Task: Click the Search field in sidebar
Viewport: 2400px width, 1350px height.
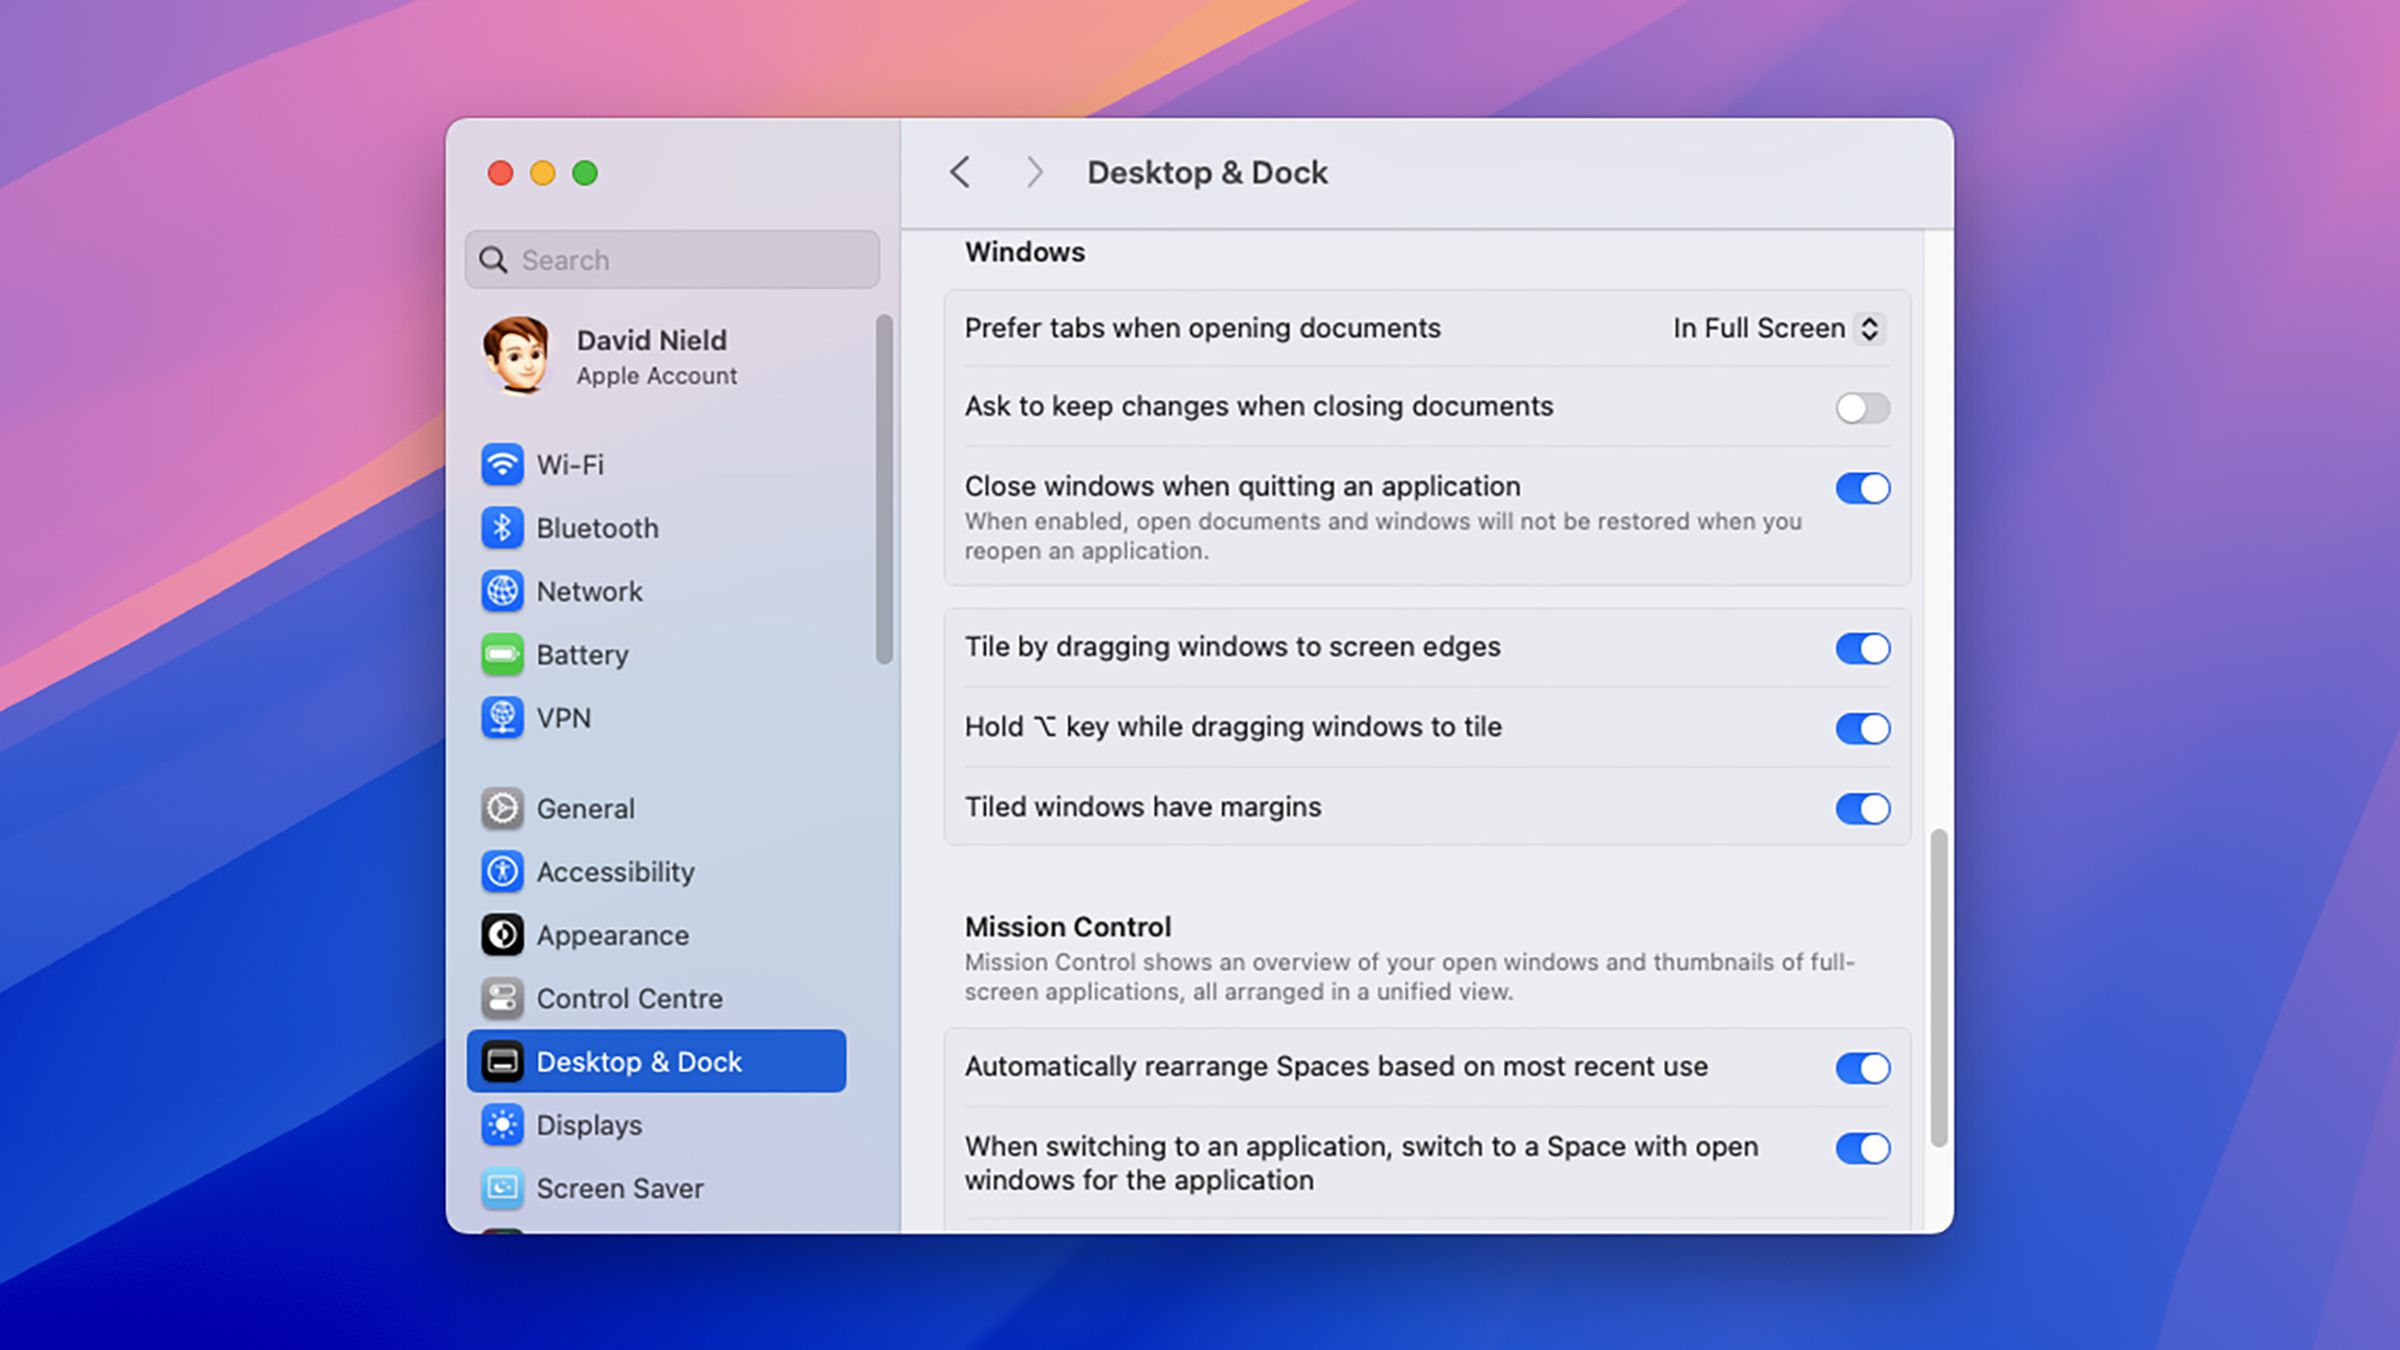Action: click(671, 259)
